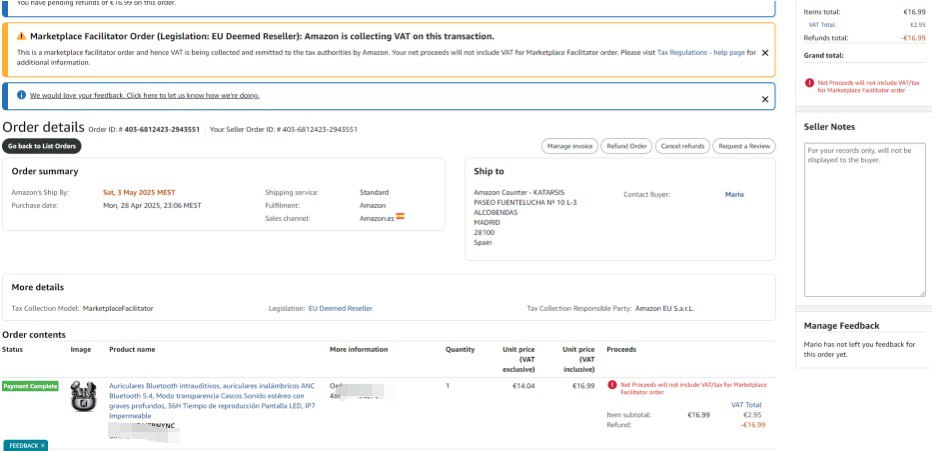The image size is (932, 451).
Task: Contact buyer Mario via name link
Action: (x=734, y=194)
